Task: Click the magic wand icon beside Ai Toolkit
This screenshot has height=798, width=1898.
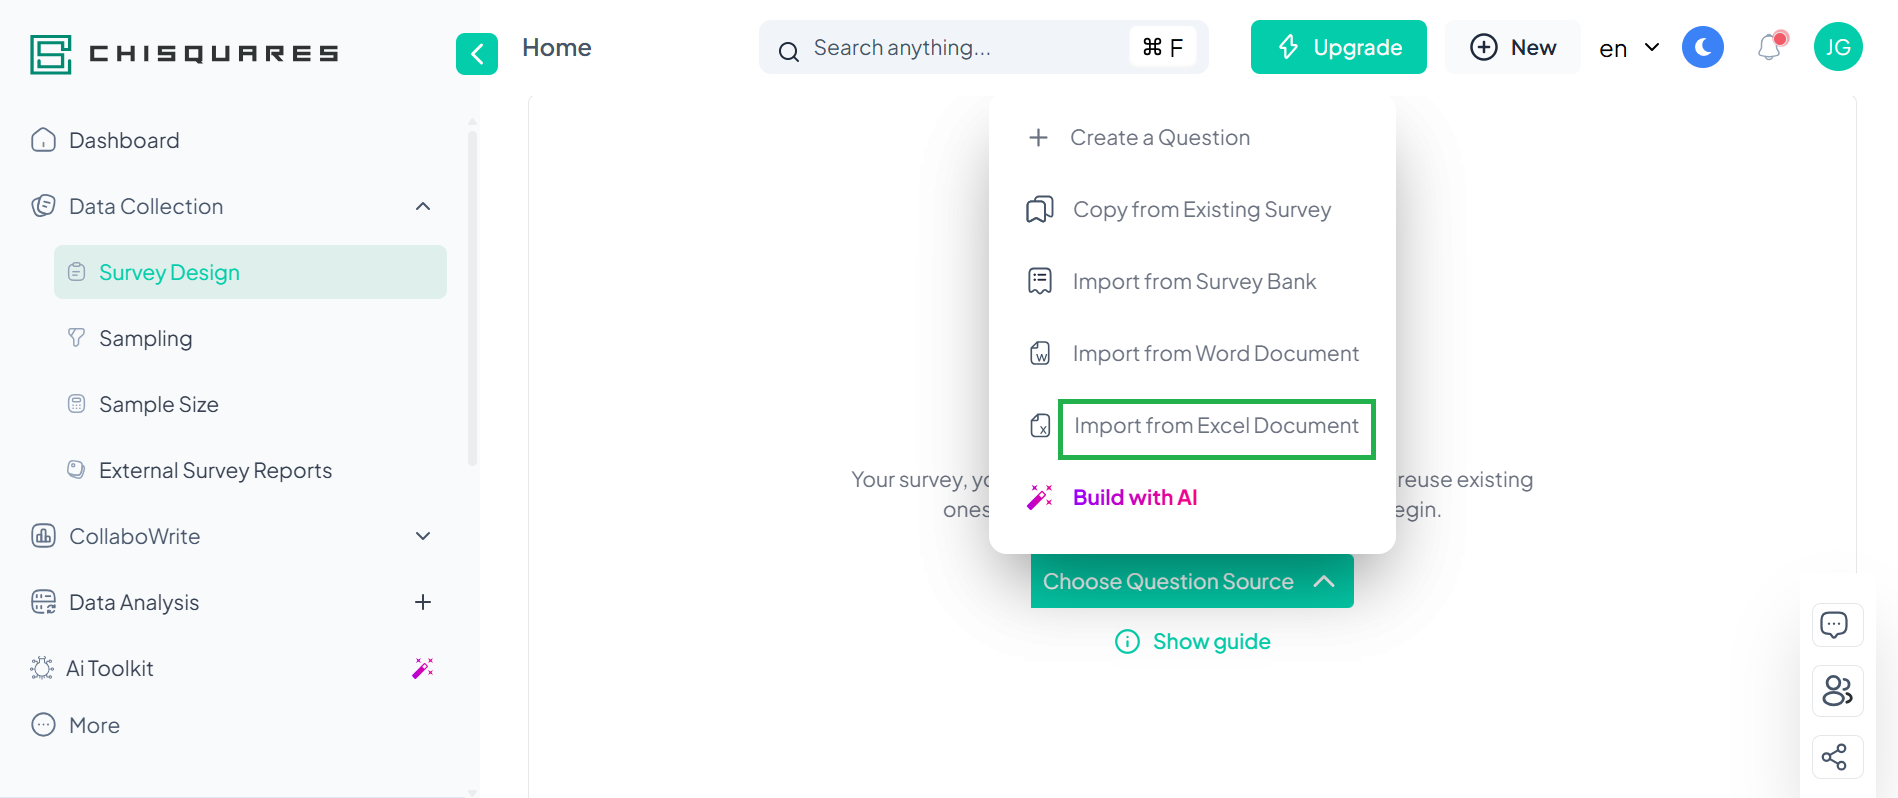Action: point(423,668)
